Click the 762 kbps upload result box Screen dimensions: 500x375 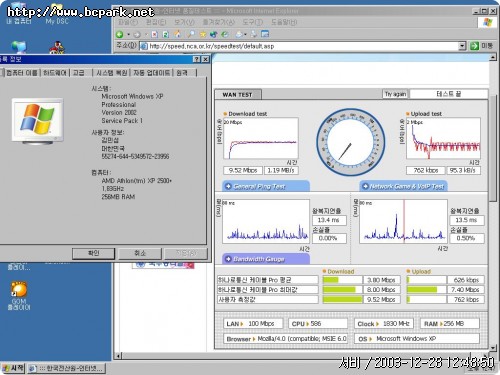click(x=426, y=170)
